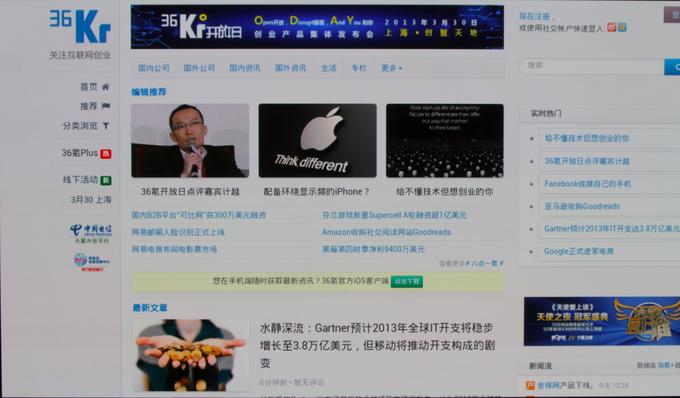
Task: Open the home icon next to 首页
Action: [x=105, y=87]
